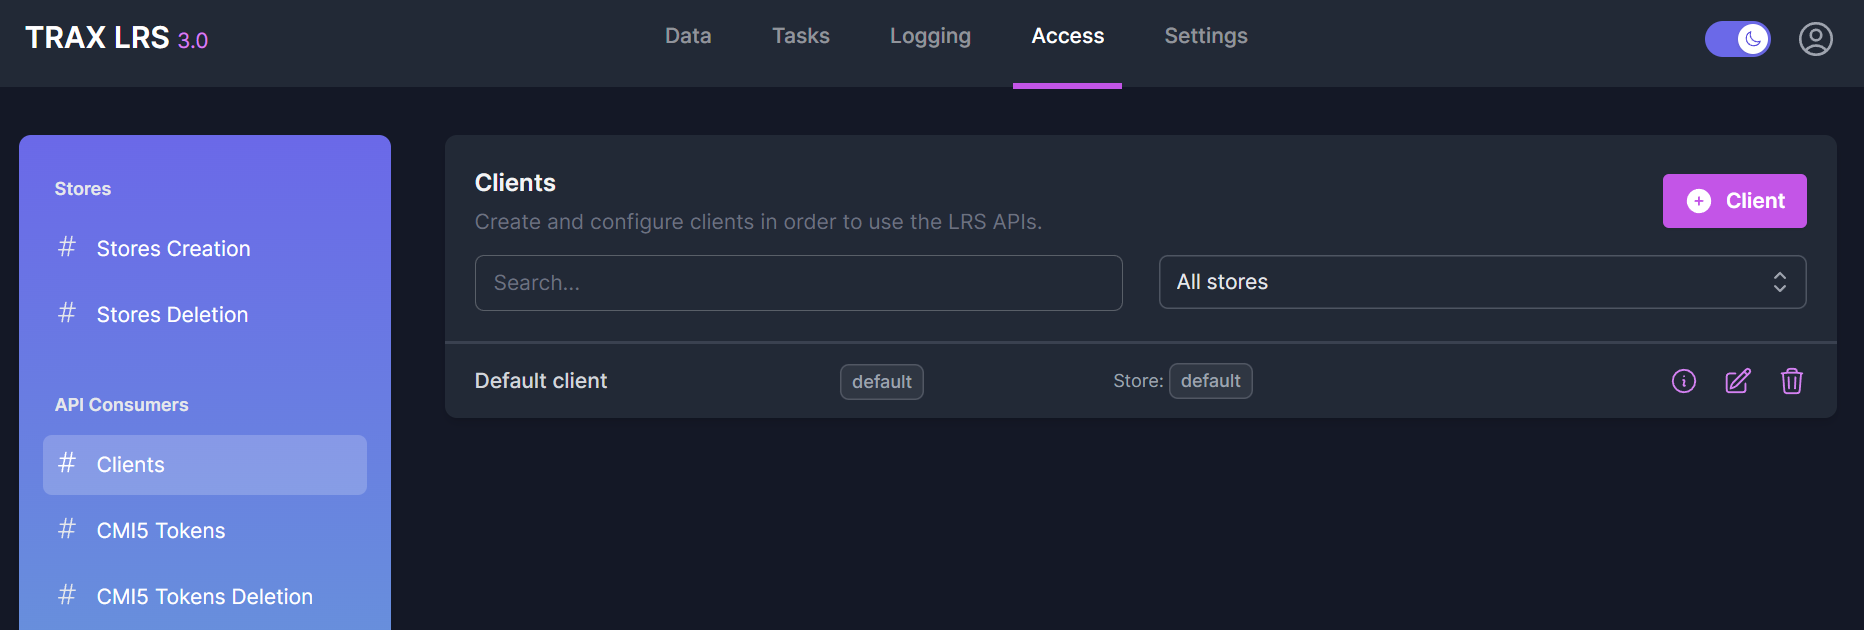Select Clients in the sidebar
The width and height of the screenshot is (1864, 630).
point(204,465)
